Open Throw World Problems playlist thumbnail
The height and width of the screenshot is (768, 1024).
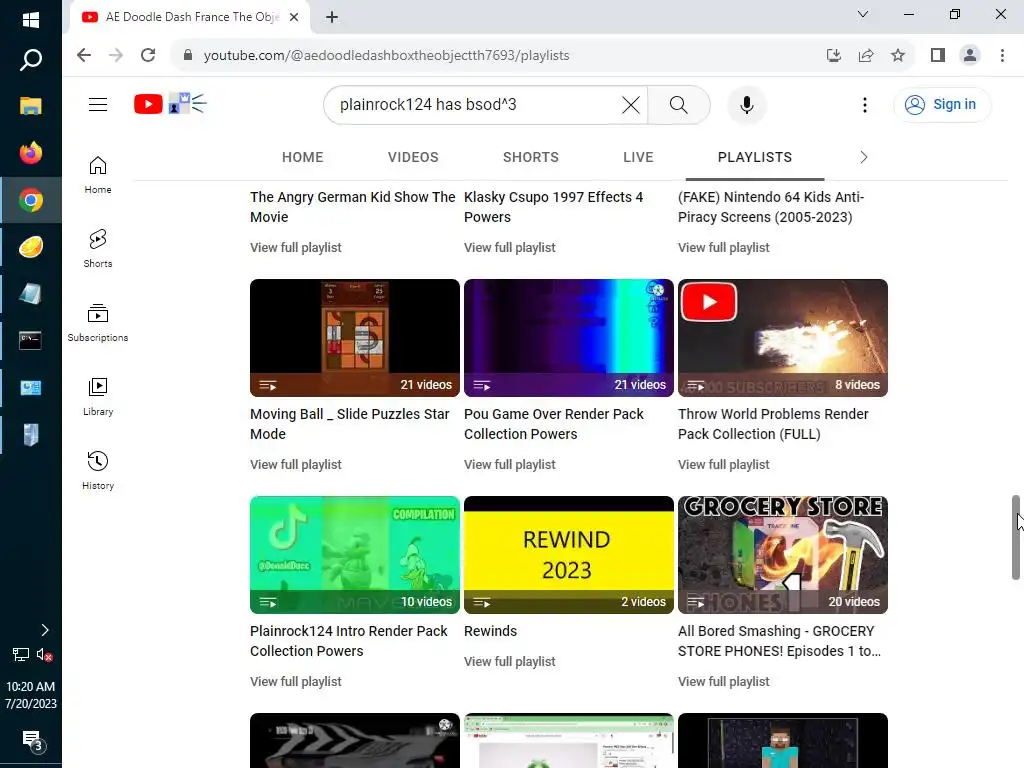pyautogui.click(x=783, y=338)
